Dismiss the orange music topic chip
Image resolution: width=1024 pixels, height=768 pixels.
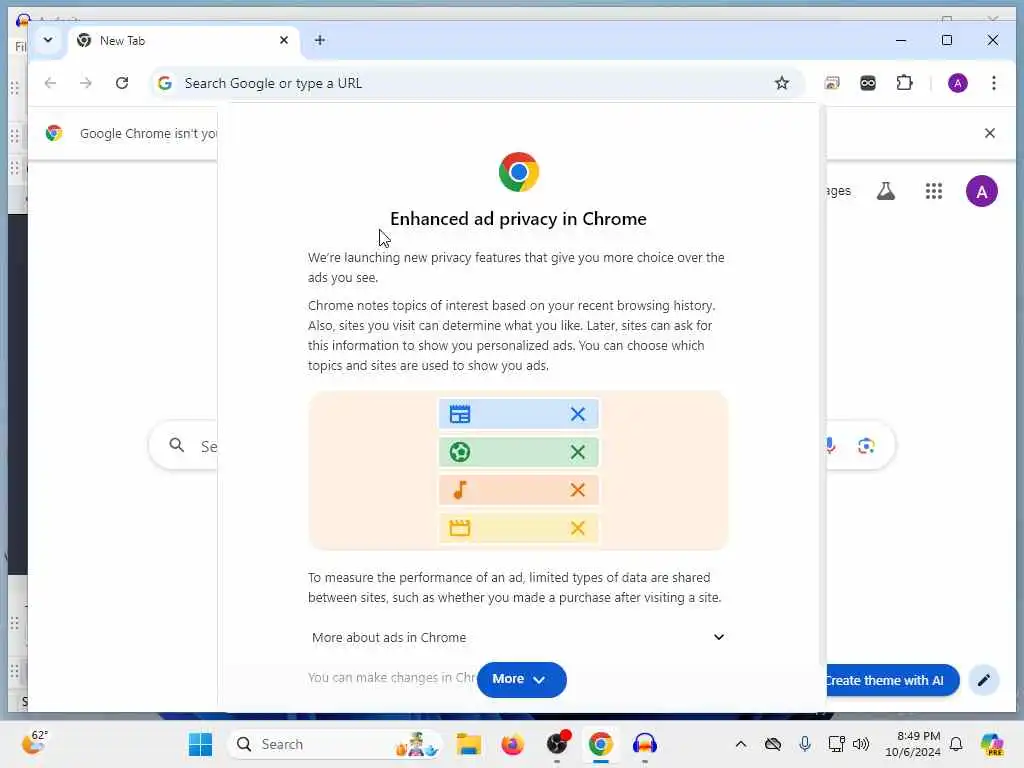577,490
